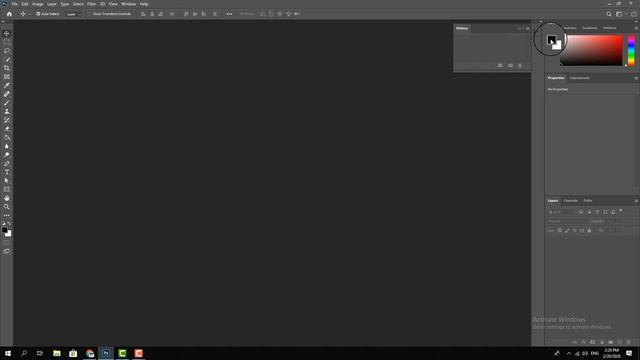The height and width of the screenshot is (360, 640).
Task: Open Fill dropdown in Layers panel
Action: point(611,231)
